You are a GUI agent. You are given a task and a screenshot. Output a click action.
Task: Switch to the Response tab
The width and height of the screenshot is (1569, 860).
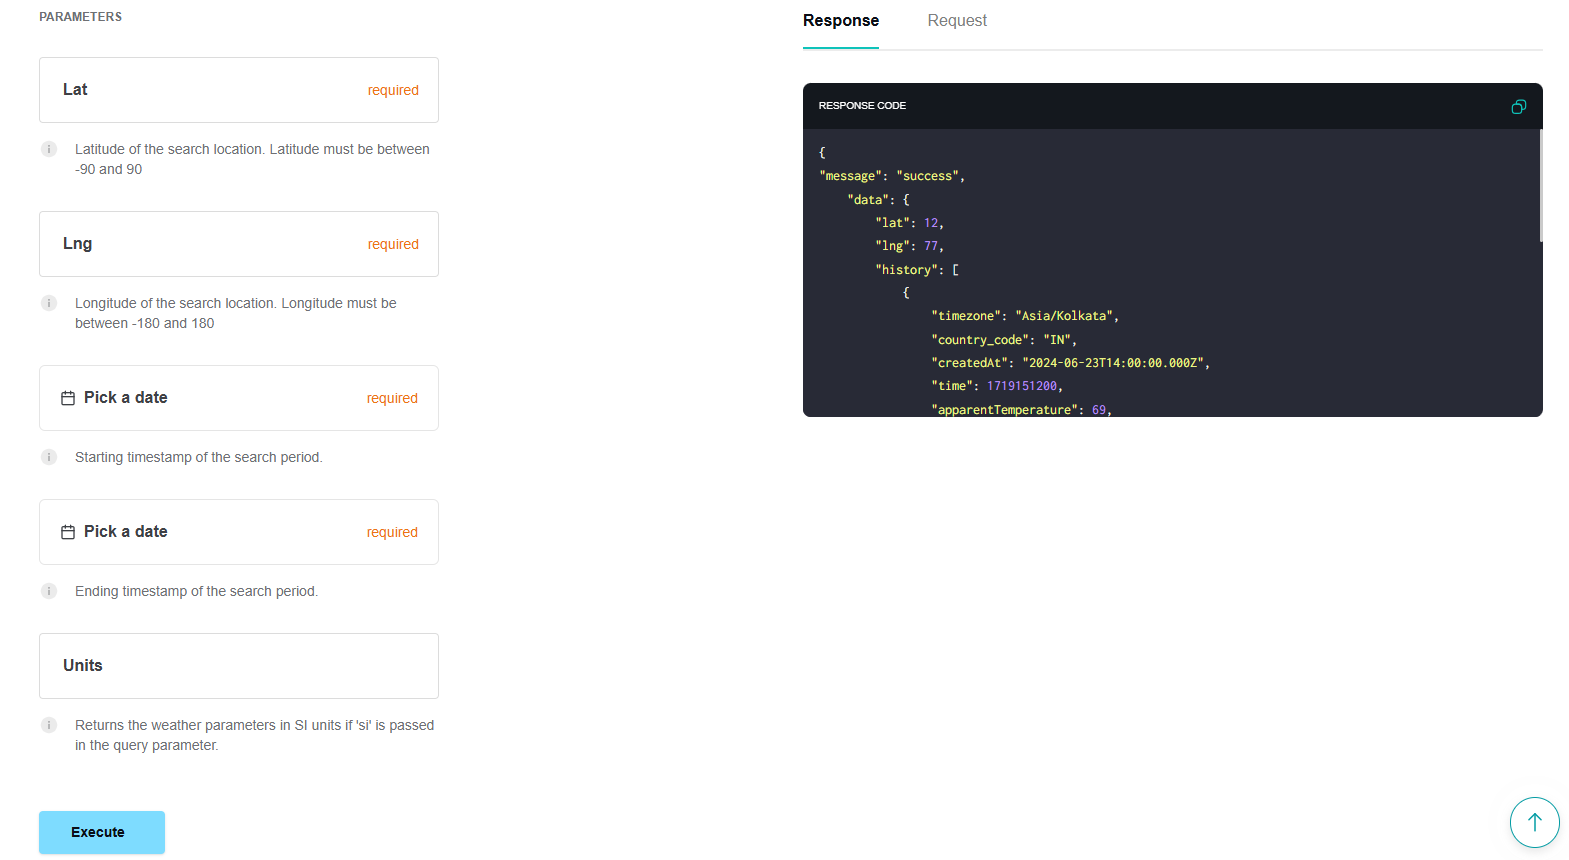[x=841, y=21]
